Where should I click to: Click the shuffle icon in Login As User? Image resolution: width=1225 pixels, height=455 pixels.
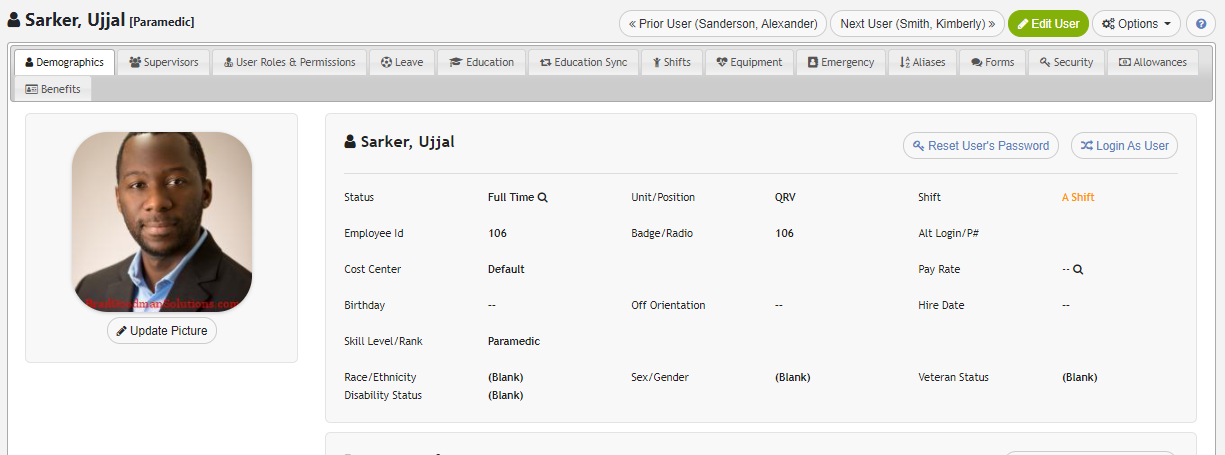coord(1086,145)
